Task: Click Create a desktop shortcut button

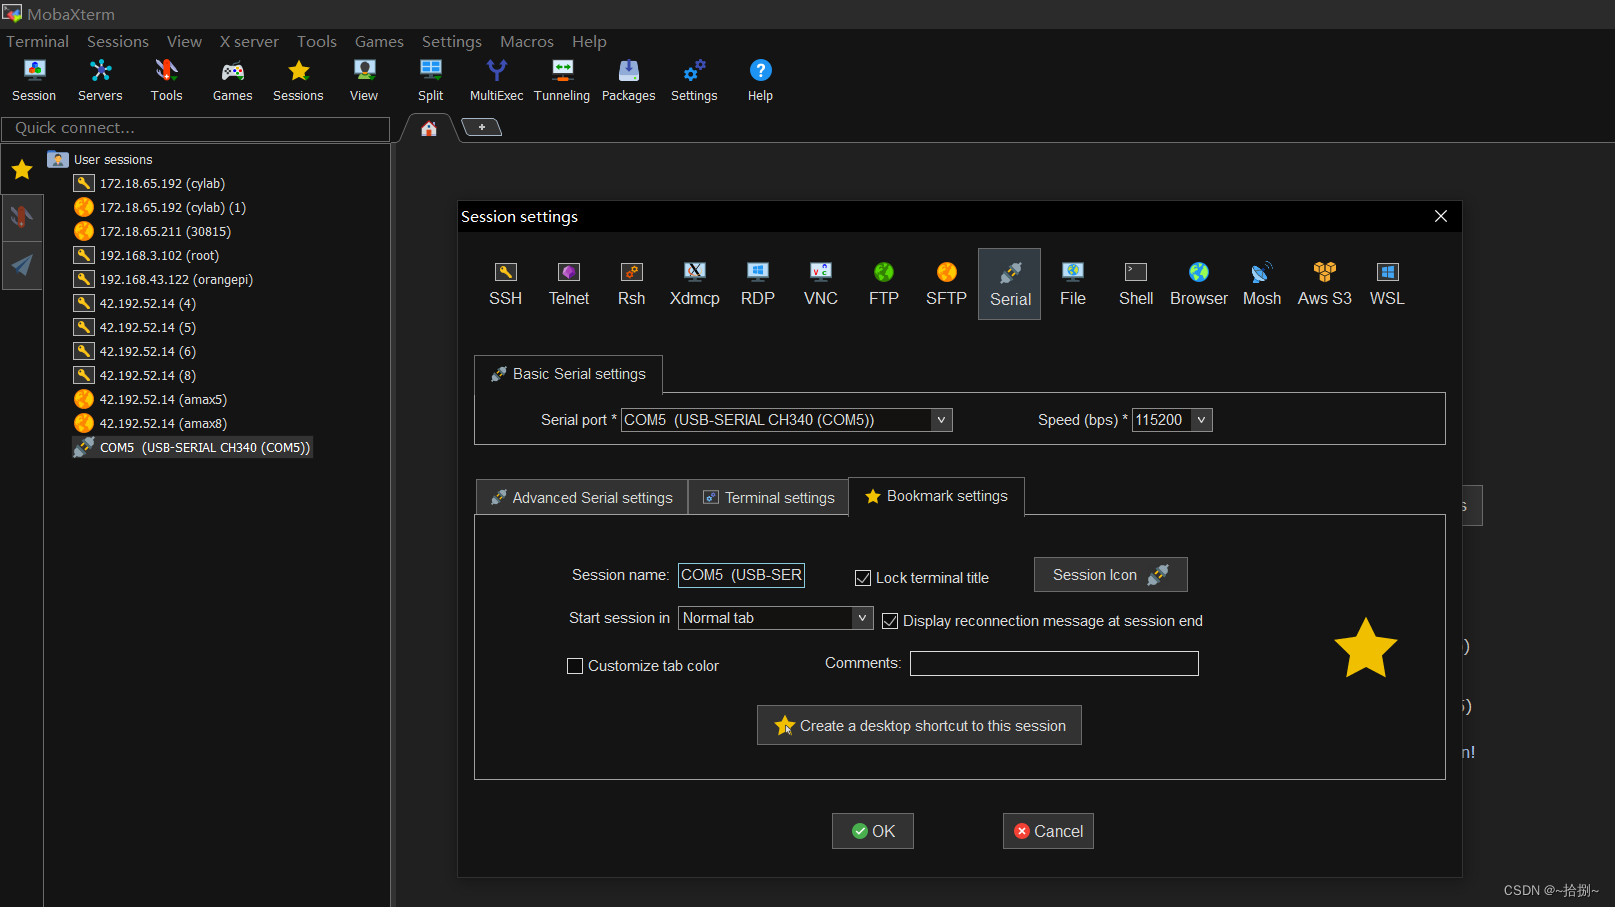Action: coord(919,726)
